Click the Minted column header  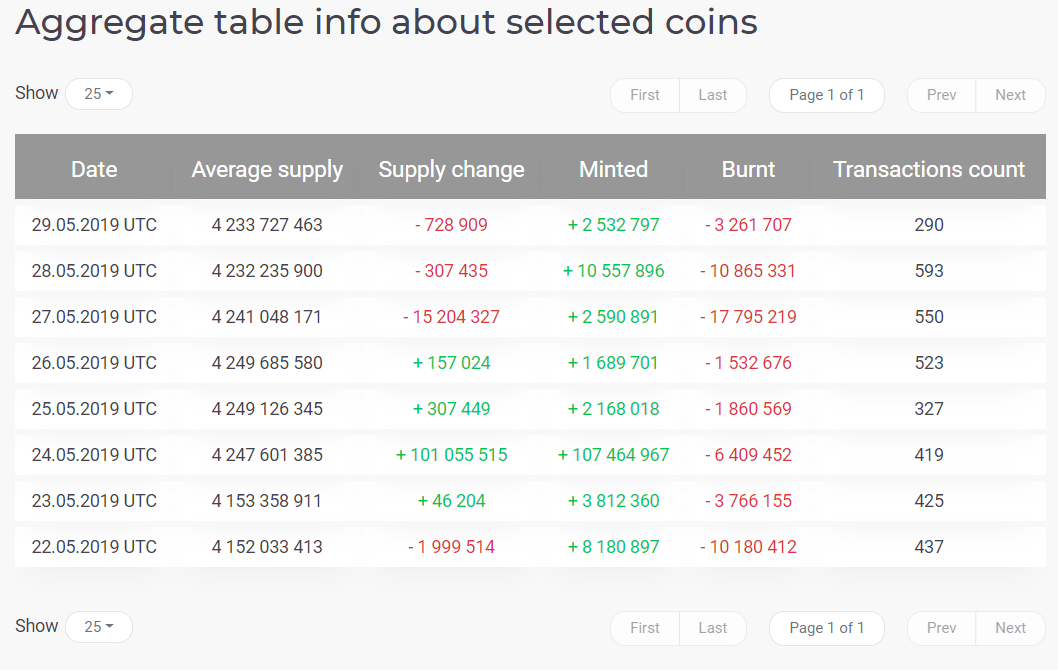(613, 170)
